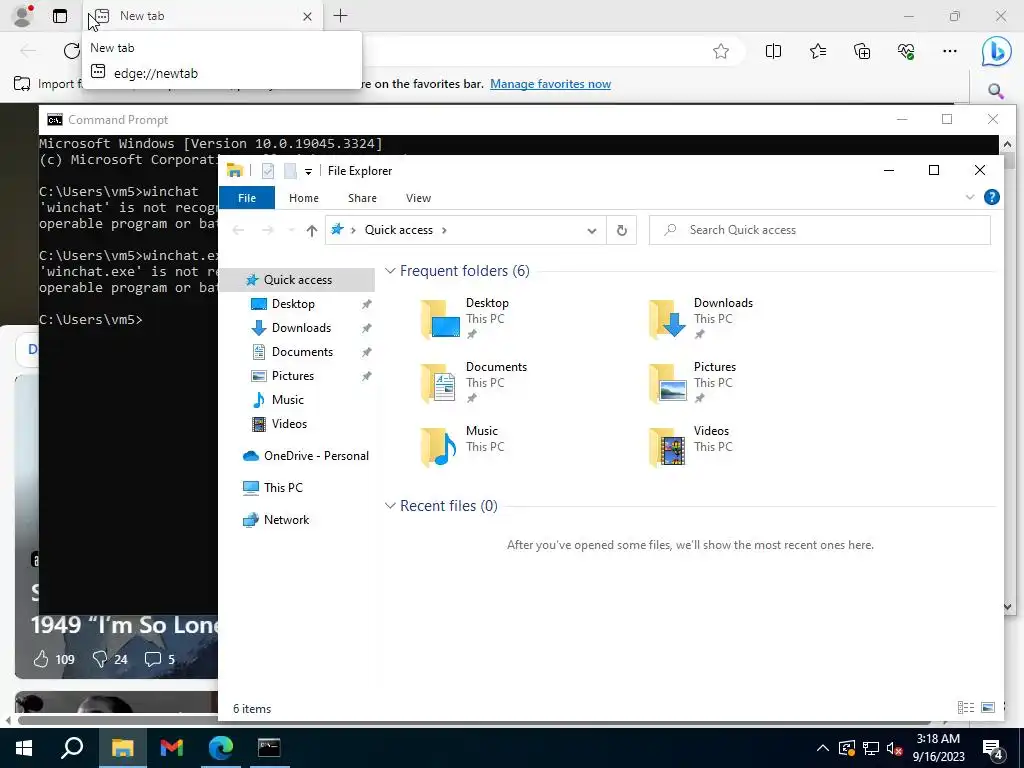Click File Explorer New folder quick access icon

(290, 171)
